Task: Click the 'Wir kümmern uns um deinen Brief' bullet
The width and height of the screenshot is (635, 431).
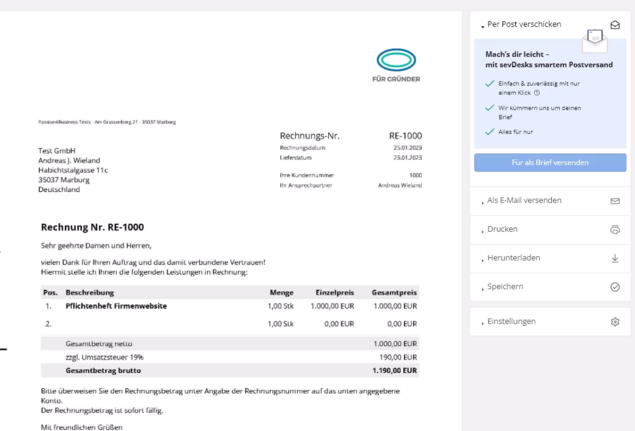Action: (539, 113)
